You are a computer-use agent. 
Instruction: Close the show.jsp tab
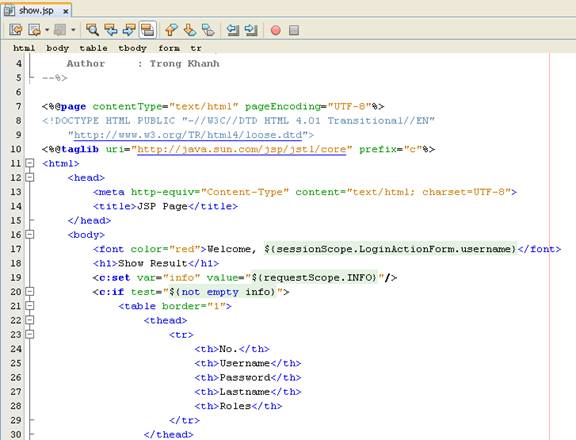pyautogui.click(x=65, y=11)
